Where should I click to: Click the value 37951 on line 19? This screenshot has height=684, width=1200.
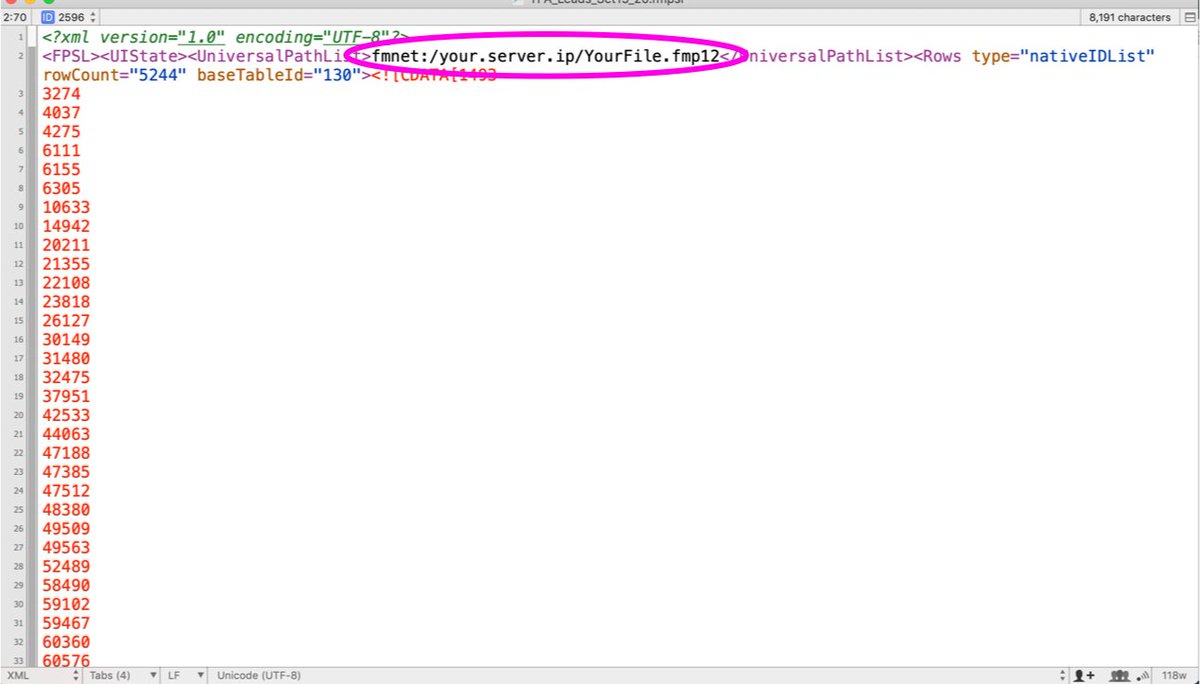click(x=67, y=396)
